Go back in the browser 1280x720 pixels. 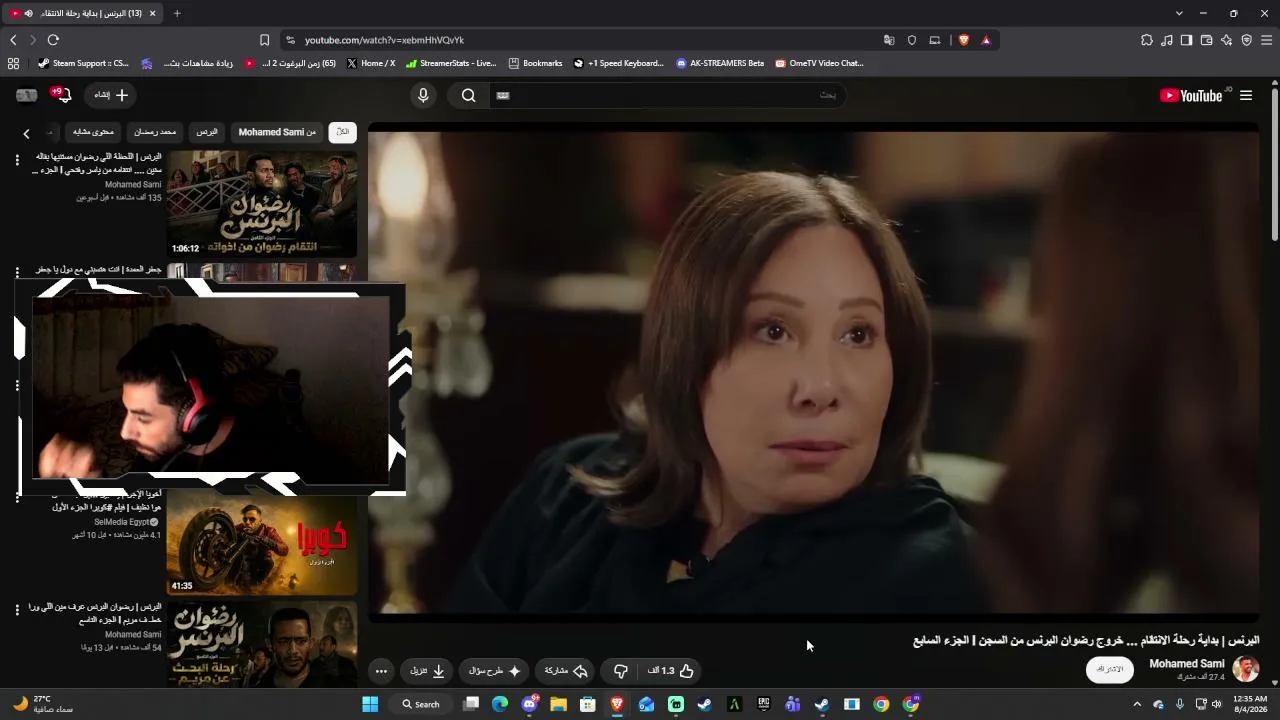pos(13,40)
